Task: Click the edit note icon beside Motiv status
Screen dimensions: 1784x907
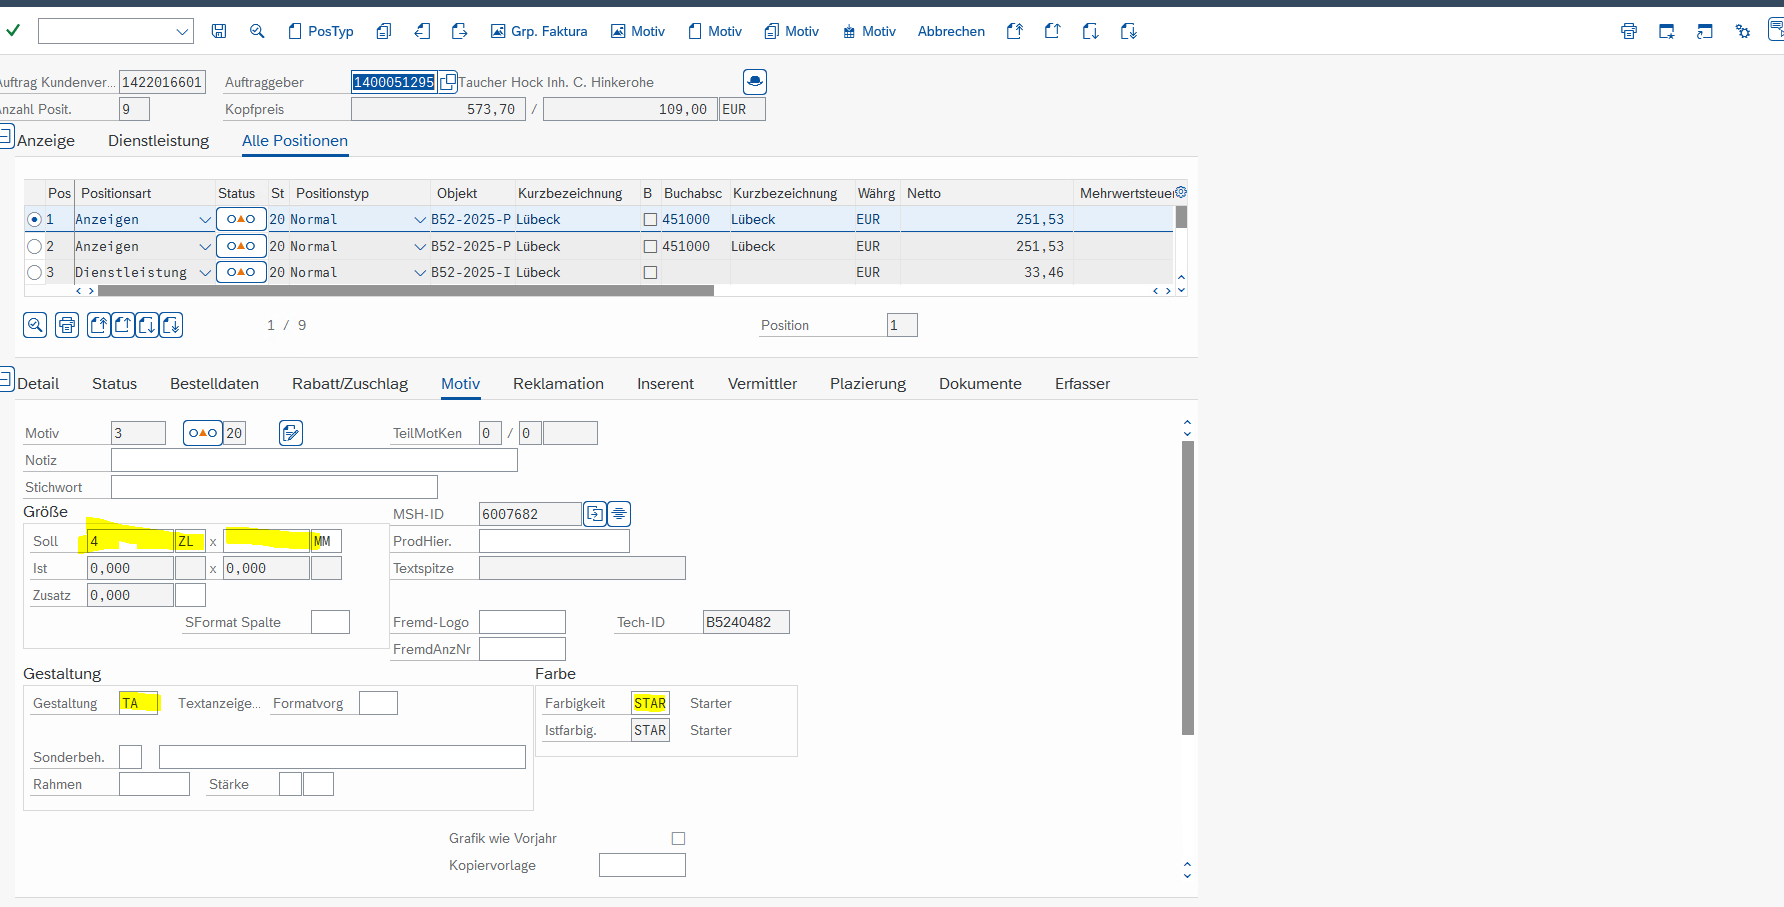Action: point(291,433)
